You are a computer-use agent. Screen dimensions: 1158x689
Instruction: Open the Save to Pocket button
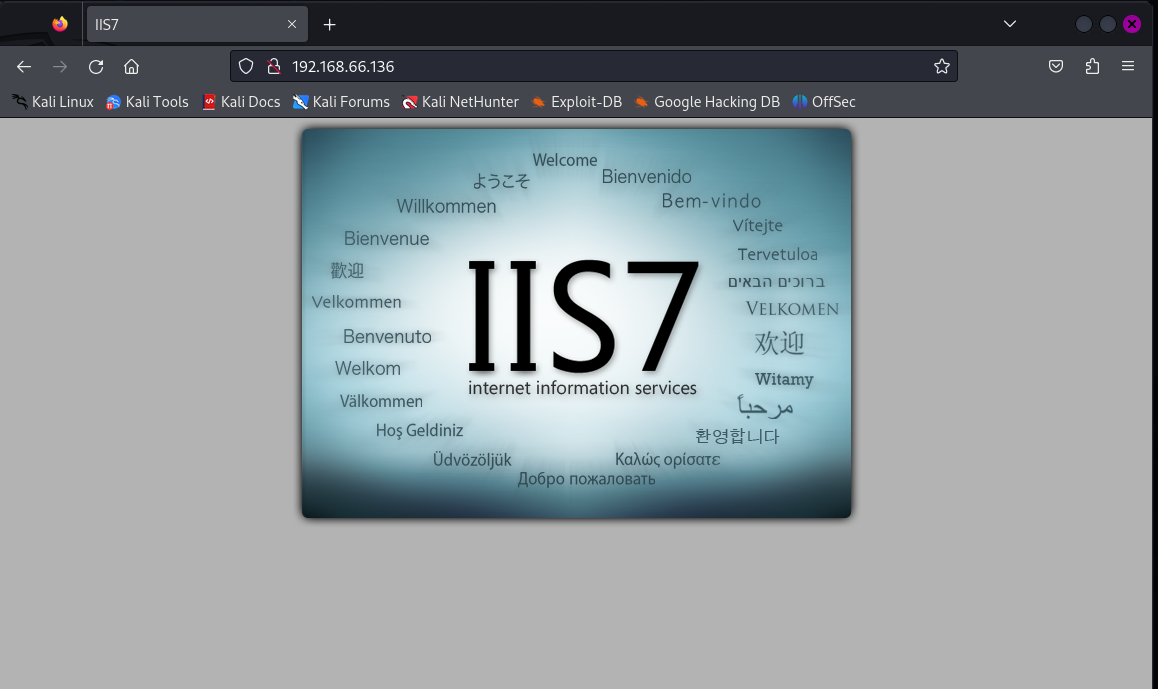(1056, 66)
